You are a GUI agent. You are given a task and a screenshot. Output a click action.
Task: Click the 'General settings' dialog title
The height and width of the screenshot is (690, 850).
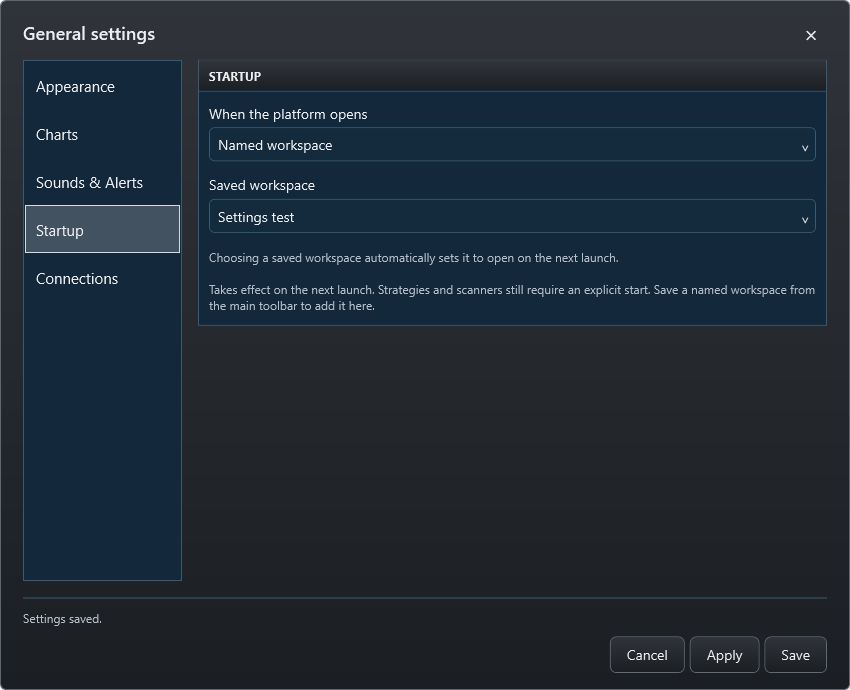(89, 34)
